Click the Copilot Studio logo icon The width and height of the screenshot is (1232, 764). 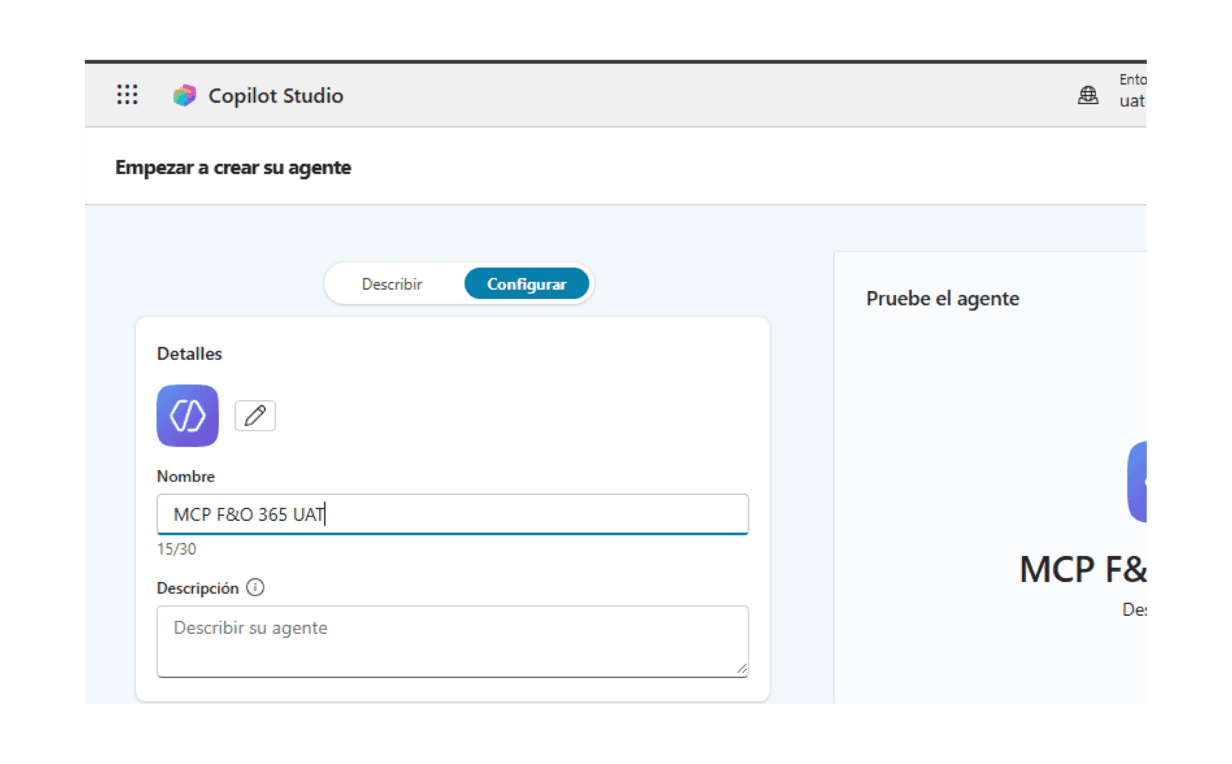184,95
